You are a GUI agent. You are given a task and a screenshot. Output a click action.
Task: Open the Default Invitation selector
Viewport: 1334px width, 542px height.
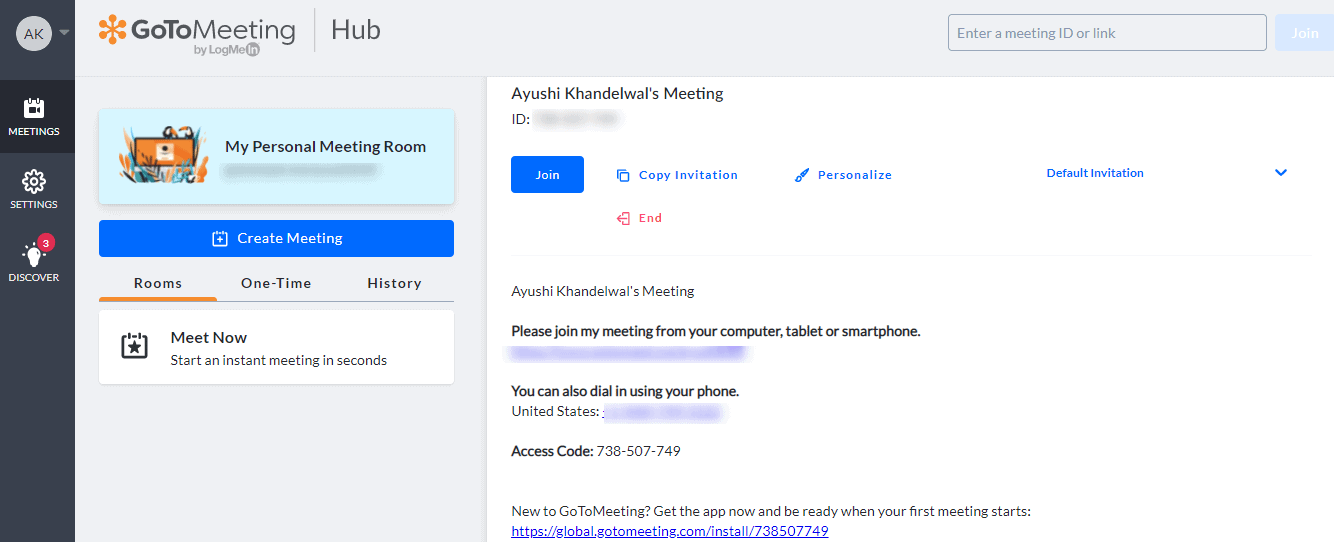[1095, 173]
